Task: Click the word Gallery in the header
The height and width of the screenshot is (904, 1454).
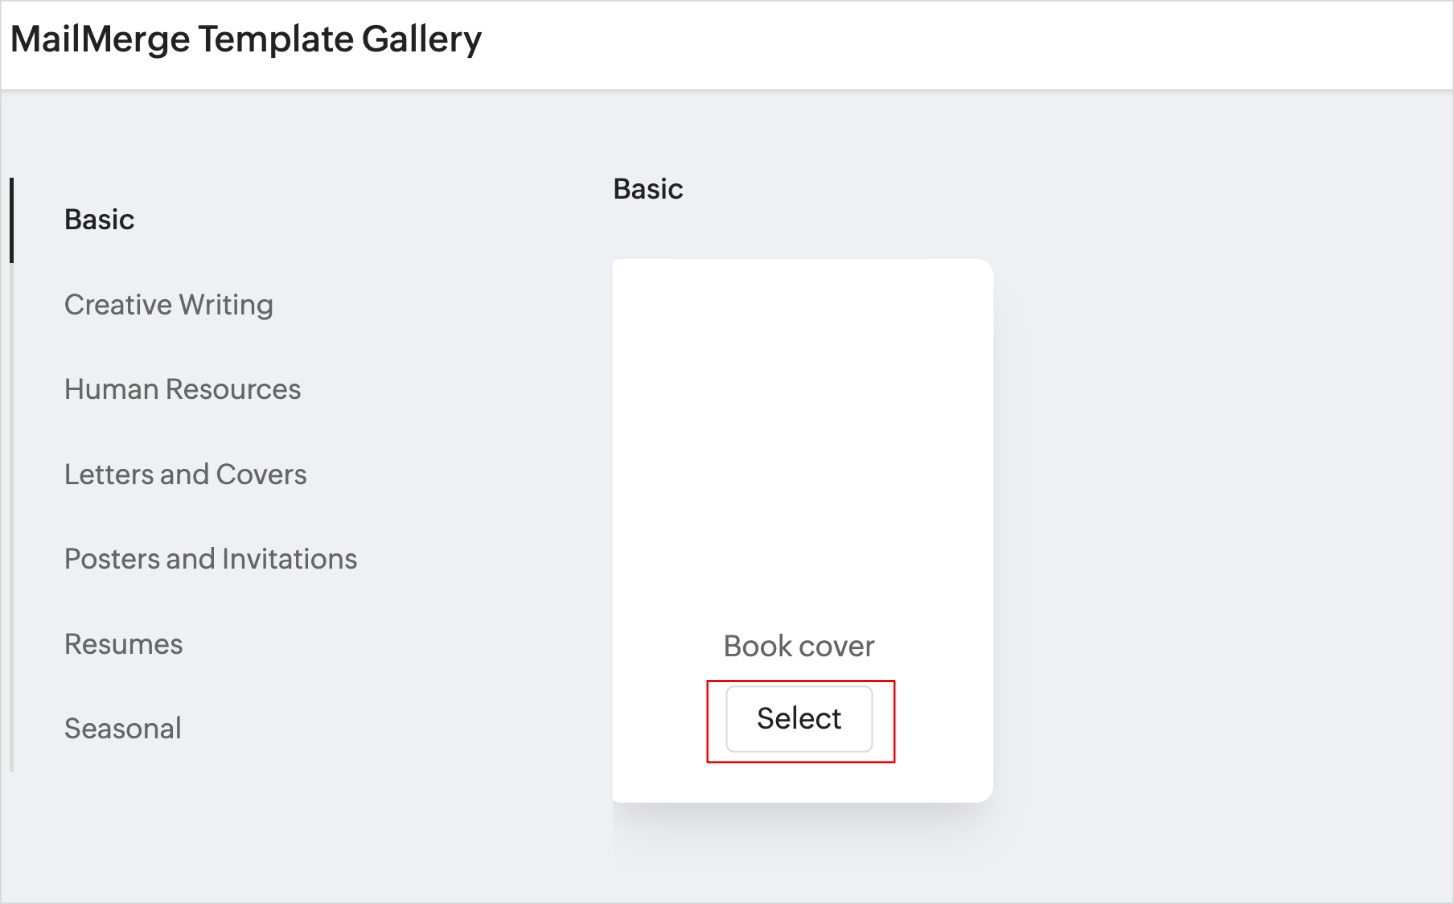Action: 421,40
